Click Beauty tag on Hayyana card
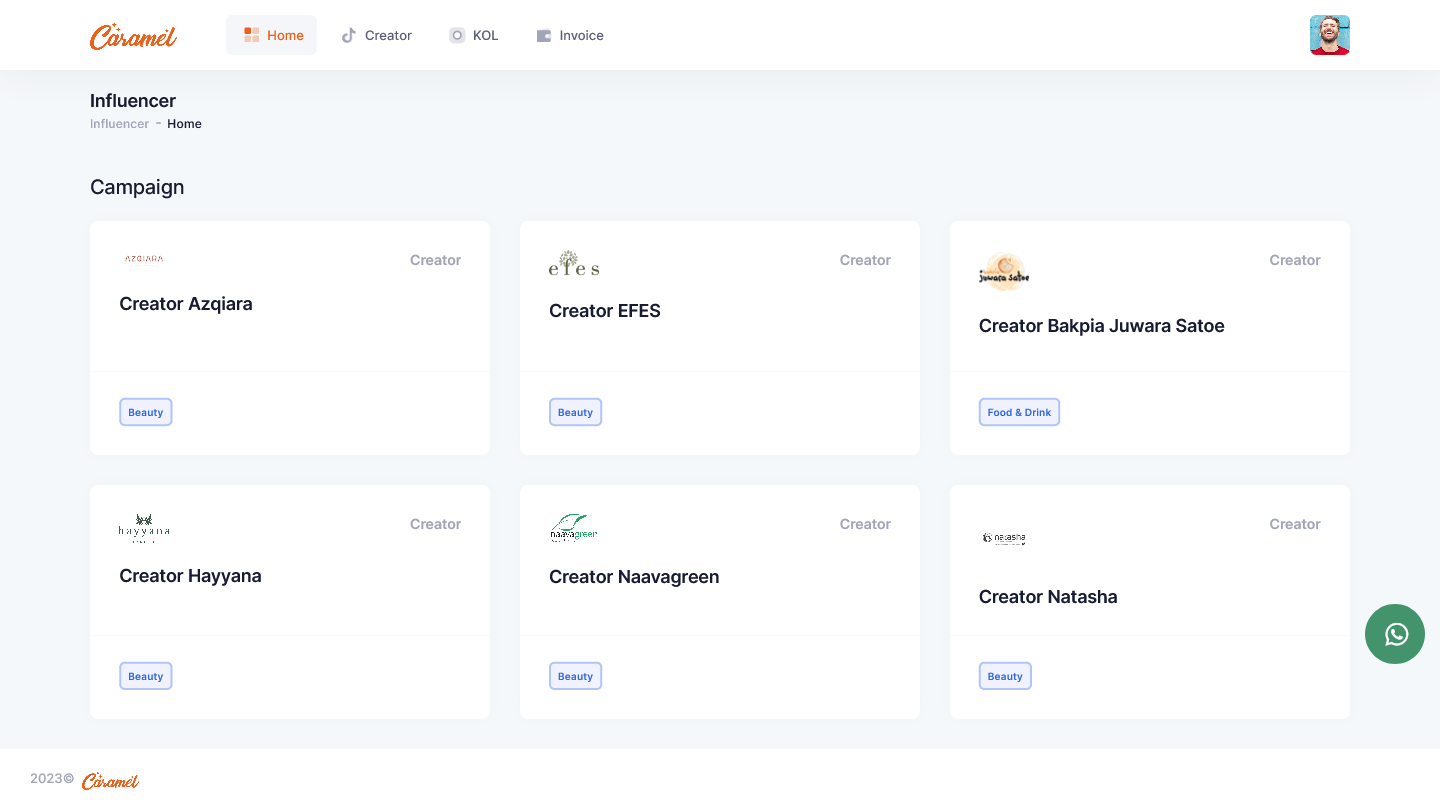This screenshot has width=1440, height=809. click(x=146, y=676)
